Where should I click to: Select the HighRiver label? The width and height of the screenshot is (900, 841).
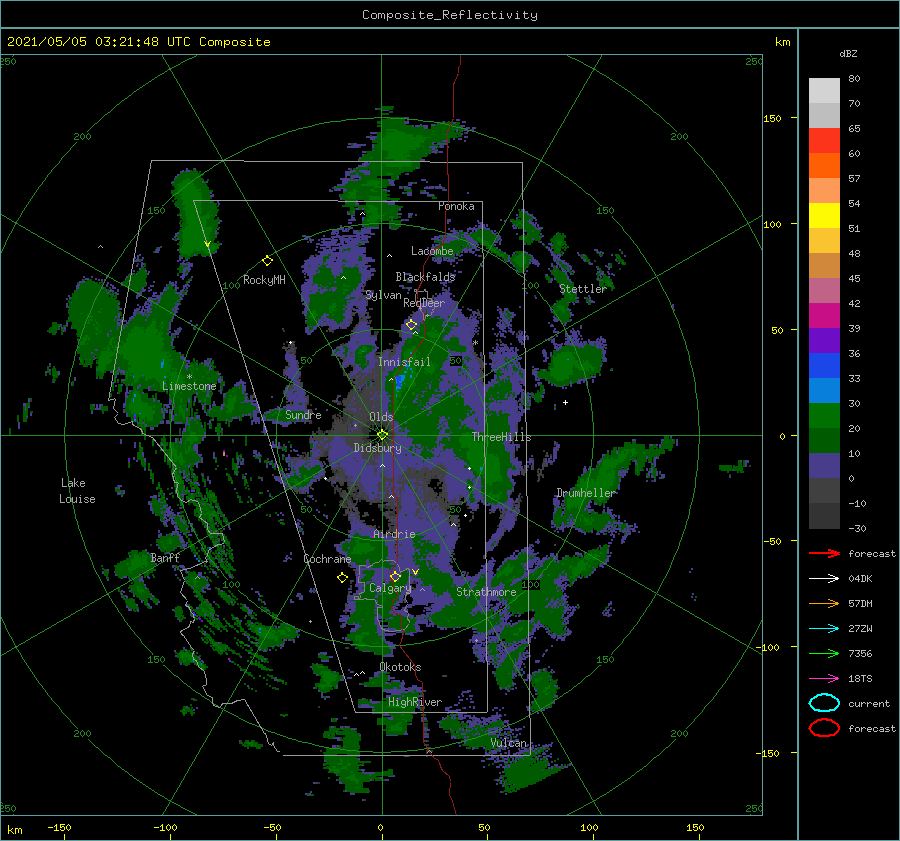415,702
